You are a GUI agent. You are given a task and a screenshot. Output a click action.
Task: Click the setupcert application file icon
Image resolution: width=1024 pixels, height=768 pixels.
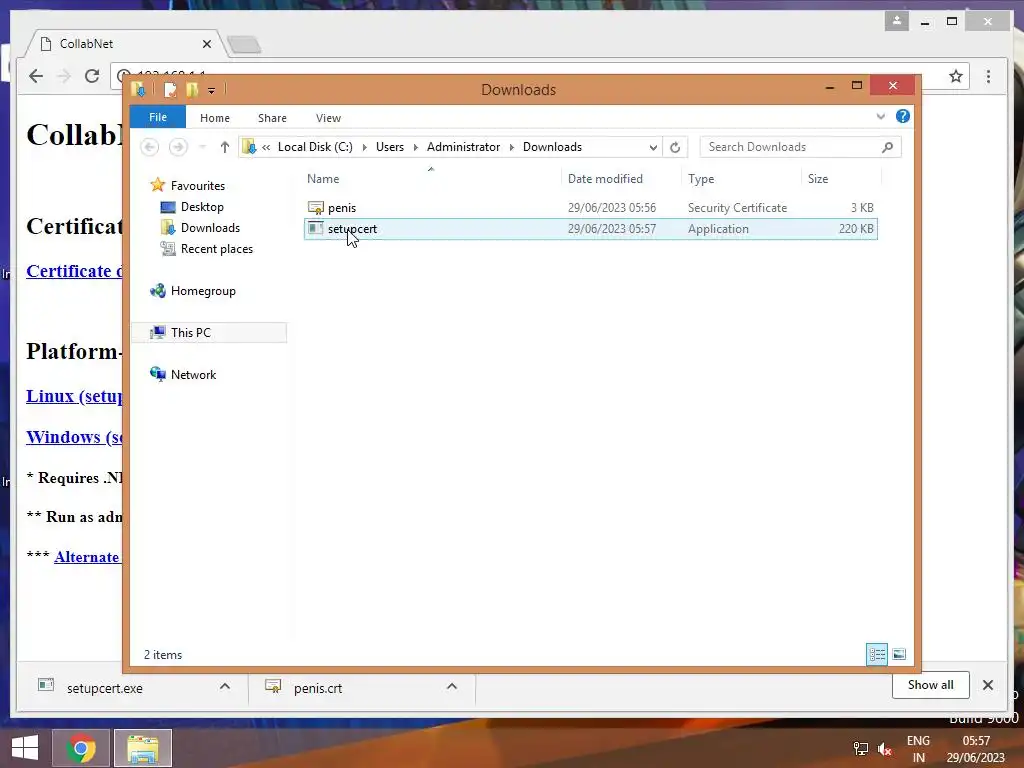click(x=315, y=228)
